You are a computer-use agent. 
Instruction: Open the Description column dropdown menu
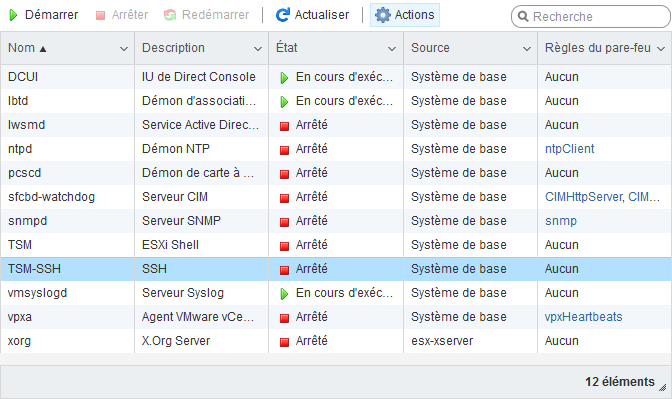click(x=258, y=49)
